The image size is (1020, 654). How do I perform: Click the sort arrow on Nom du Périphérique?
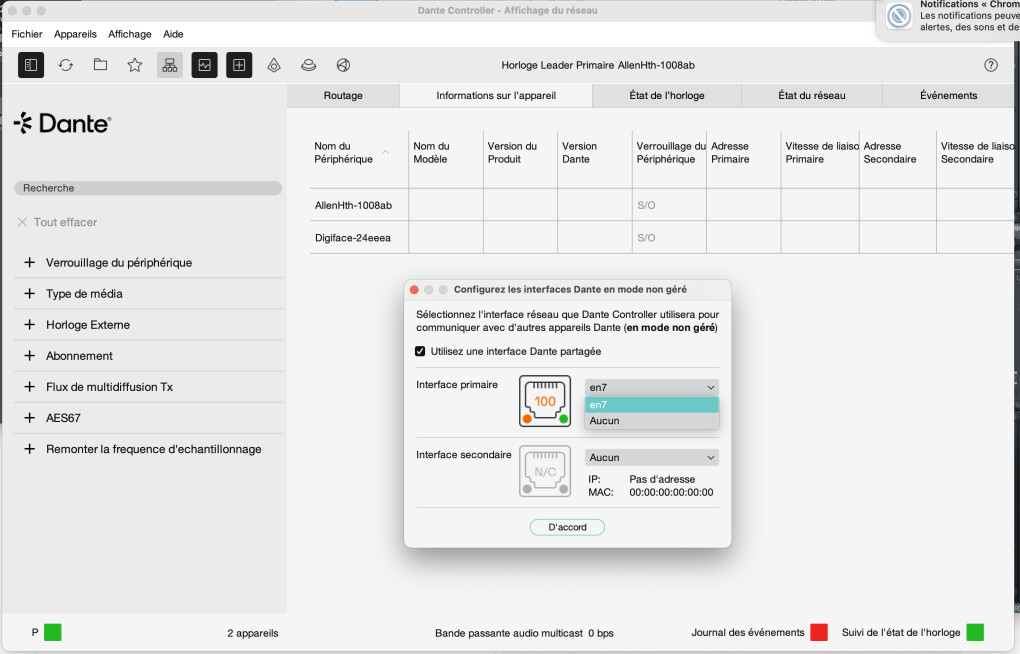(x=385, y=152)
